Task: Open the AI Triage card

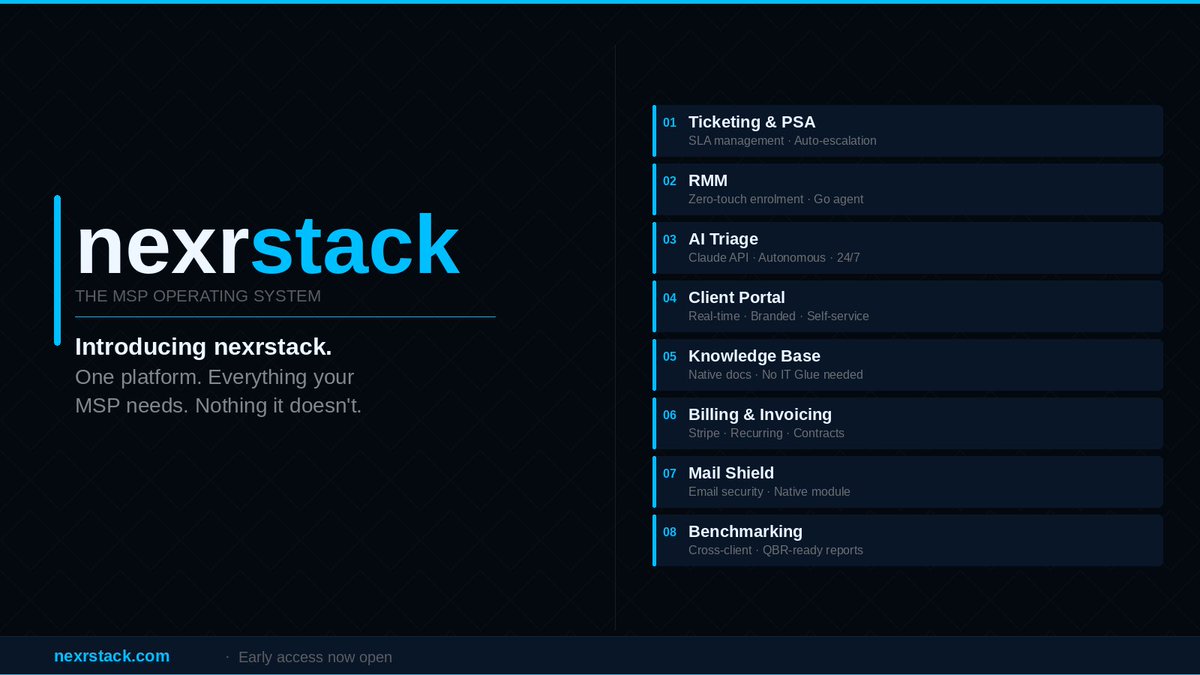Action: [908, 248]
